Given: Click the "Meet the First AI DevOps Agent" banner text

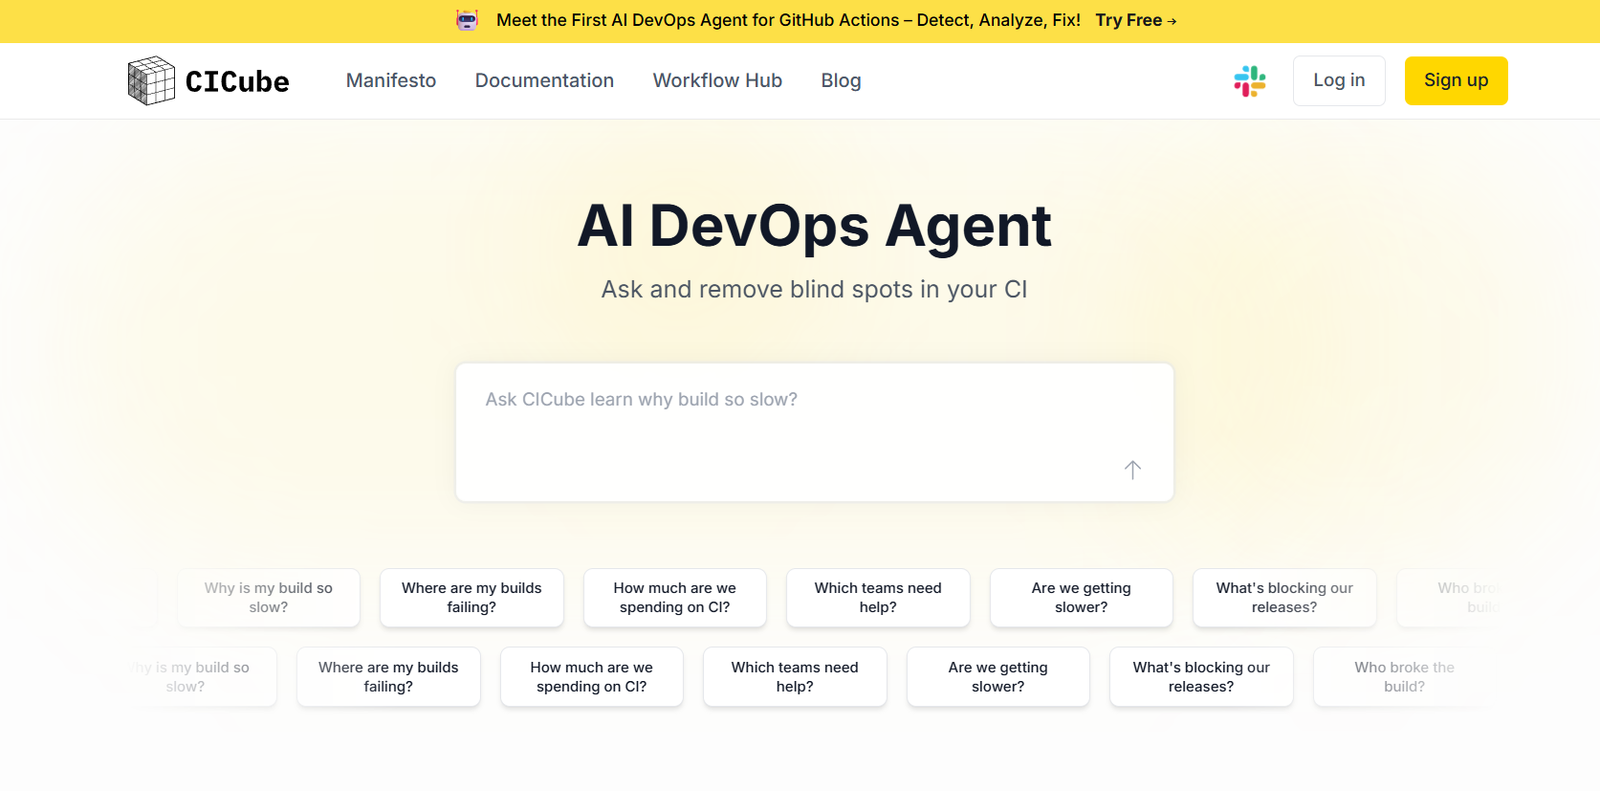Looking at the screenshot, I should pyautogui.click(x=788, y=20).
